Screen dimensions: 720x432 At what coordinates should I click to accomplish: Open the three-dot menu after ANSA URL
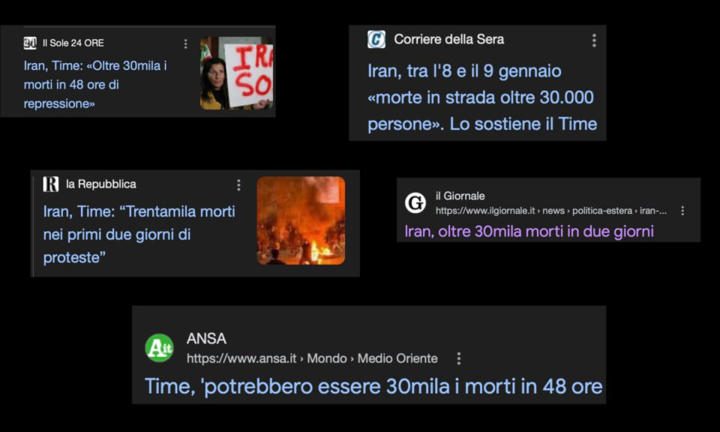[x=459, y=359]
